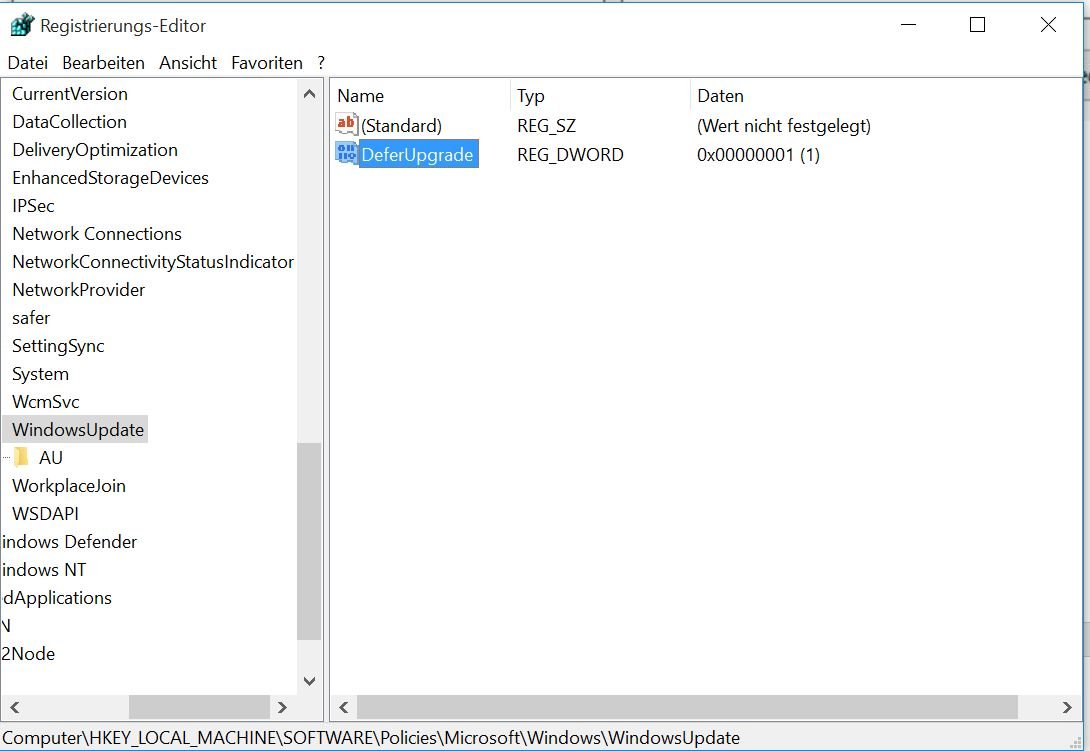This screenshot has height=751, width=1090.
Task: Open the ? help menu
Action: (321, 63)
